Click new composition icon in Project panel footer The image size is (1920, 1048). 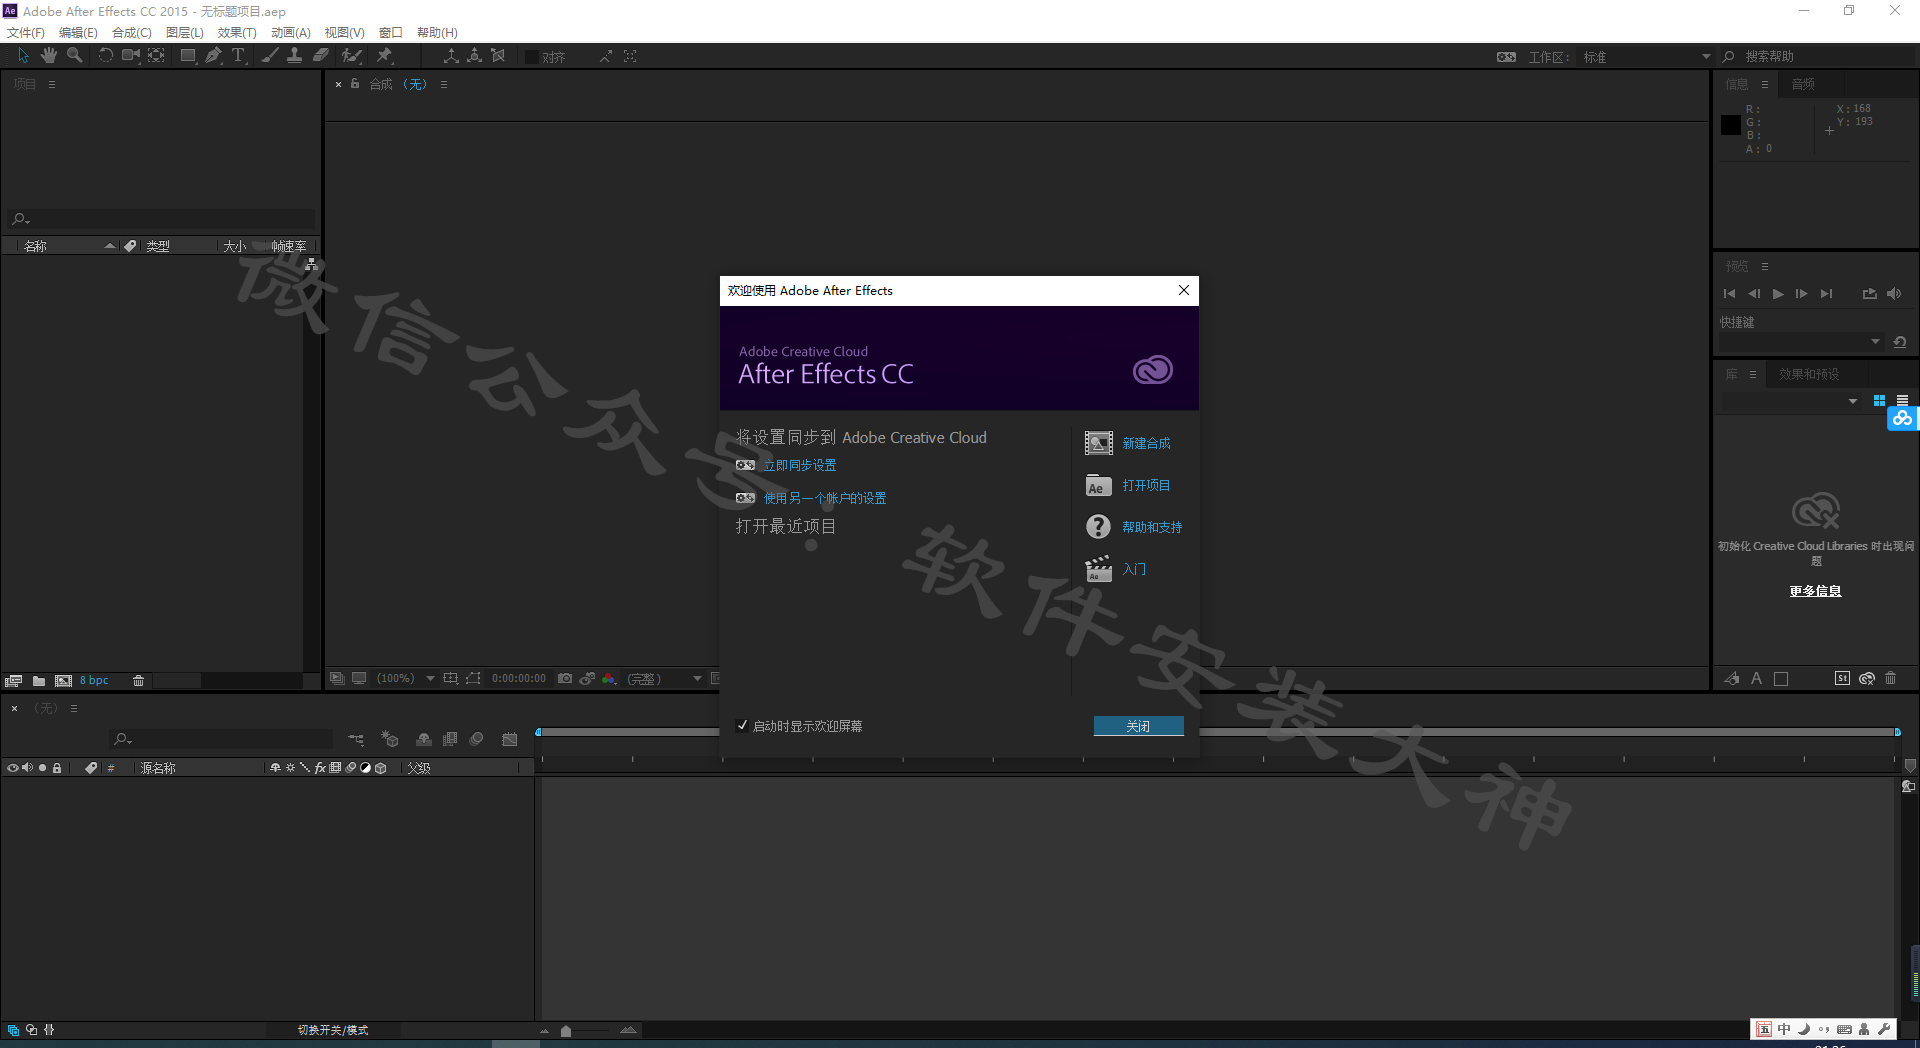[63, 680]
